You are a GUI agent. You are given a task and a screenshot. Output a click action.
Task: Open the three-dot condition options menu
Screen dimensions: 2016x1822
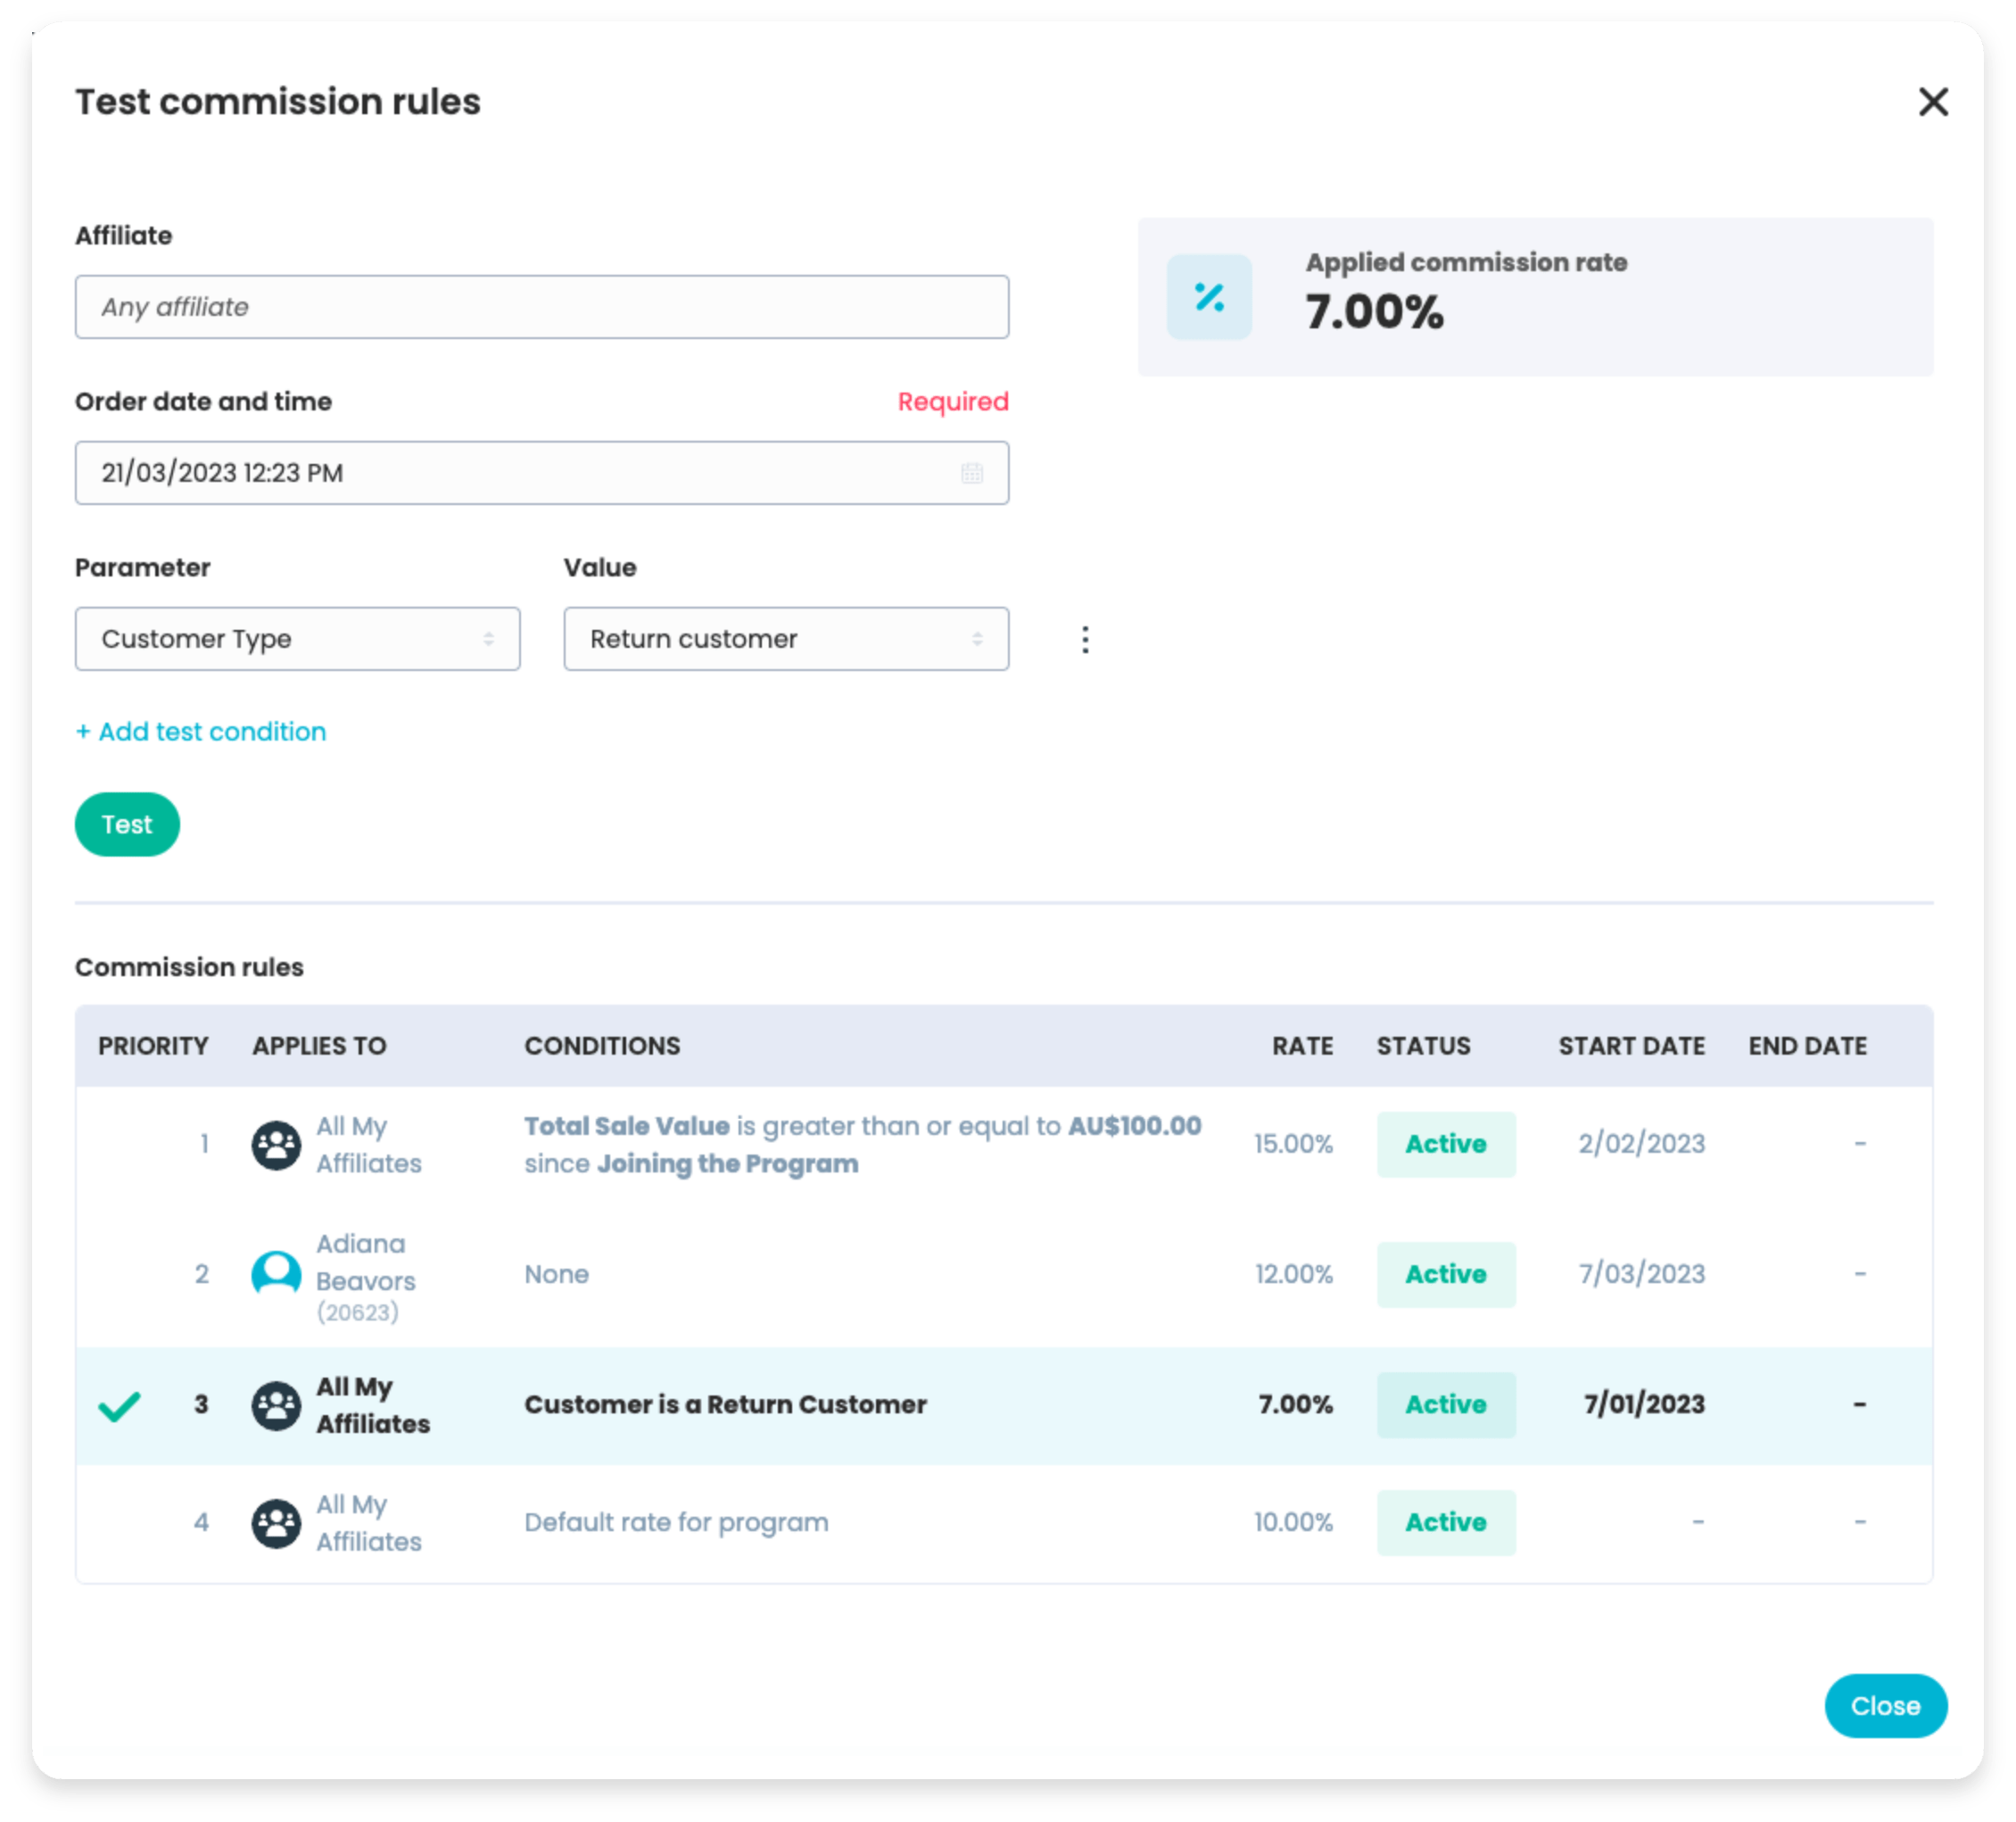pyautogui.click(x=1085, y=640)
